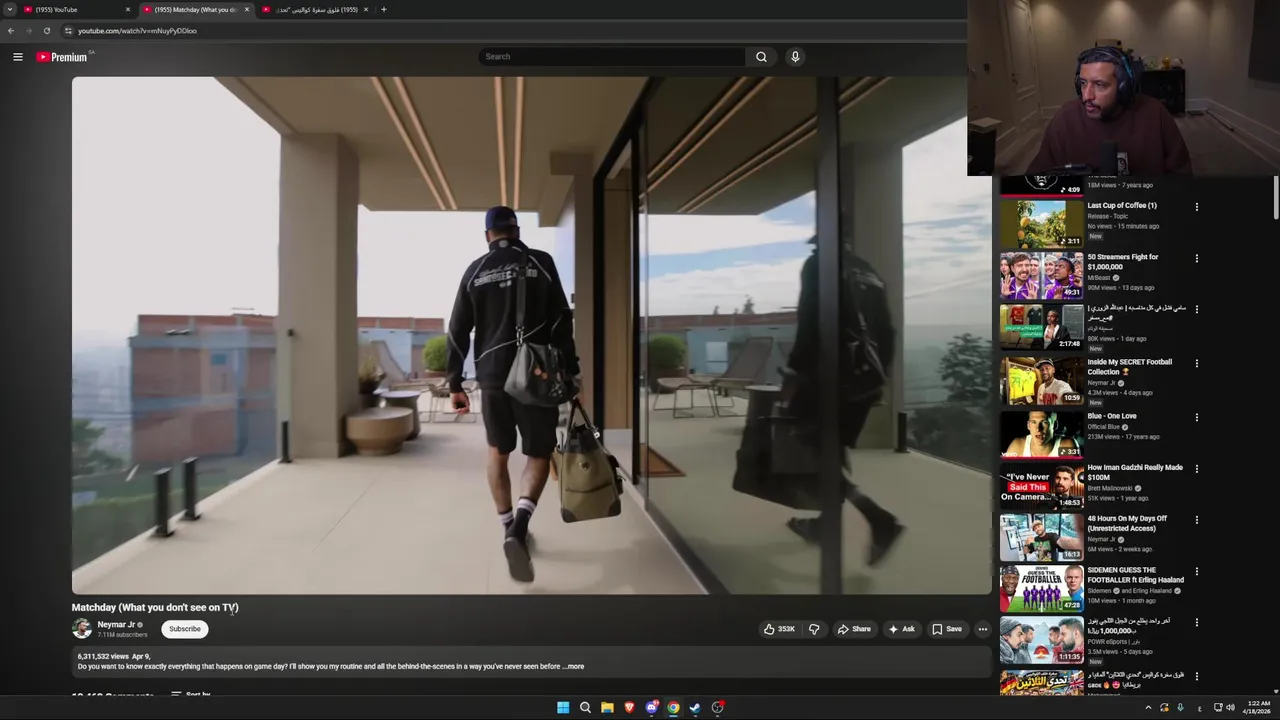Open options menu for '50 Streamers Fight'

point(1196,258)
